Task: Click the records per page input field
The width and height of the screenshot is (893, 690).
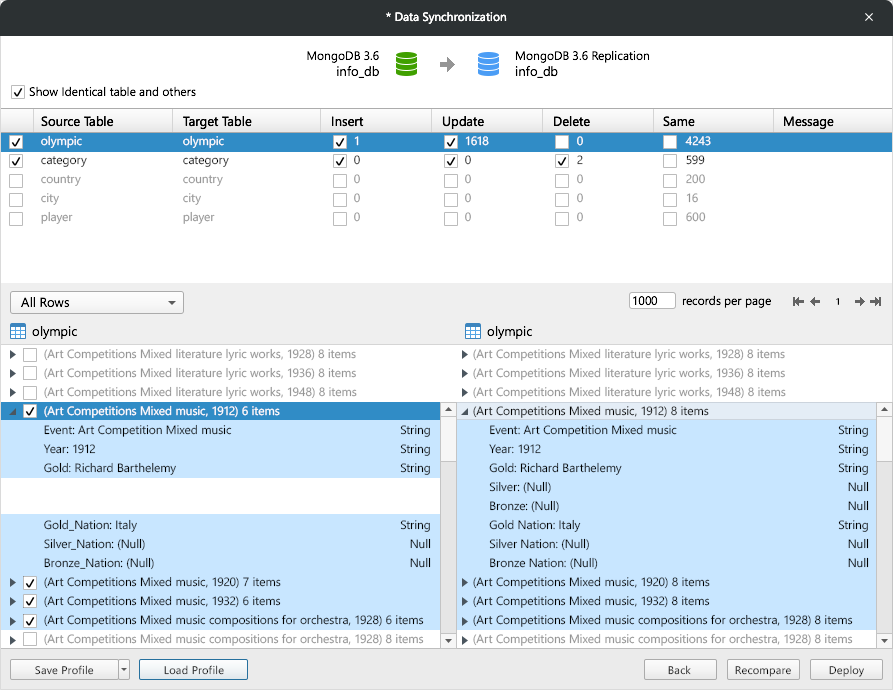Action: pyautogui.click(x=652, y=301)
